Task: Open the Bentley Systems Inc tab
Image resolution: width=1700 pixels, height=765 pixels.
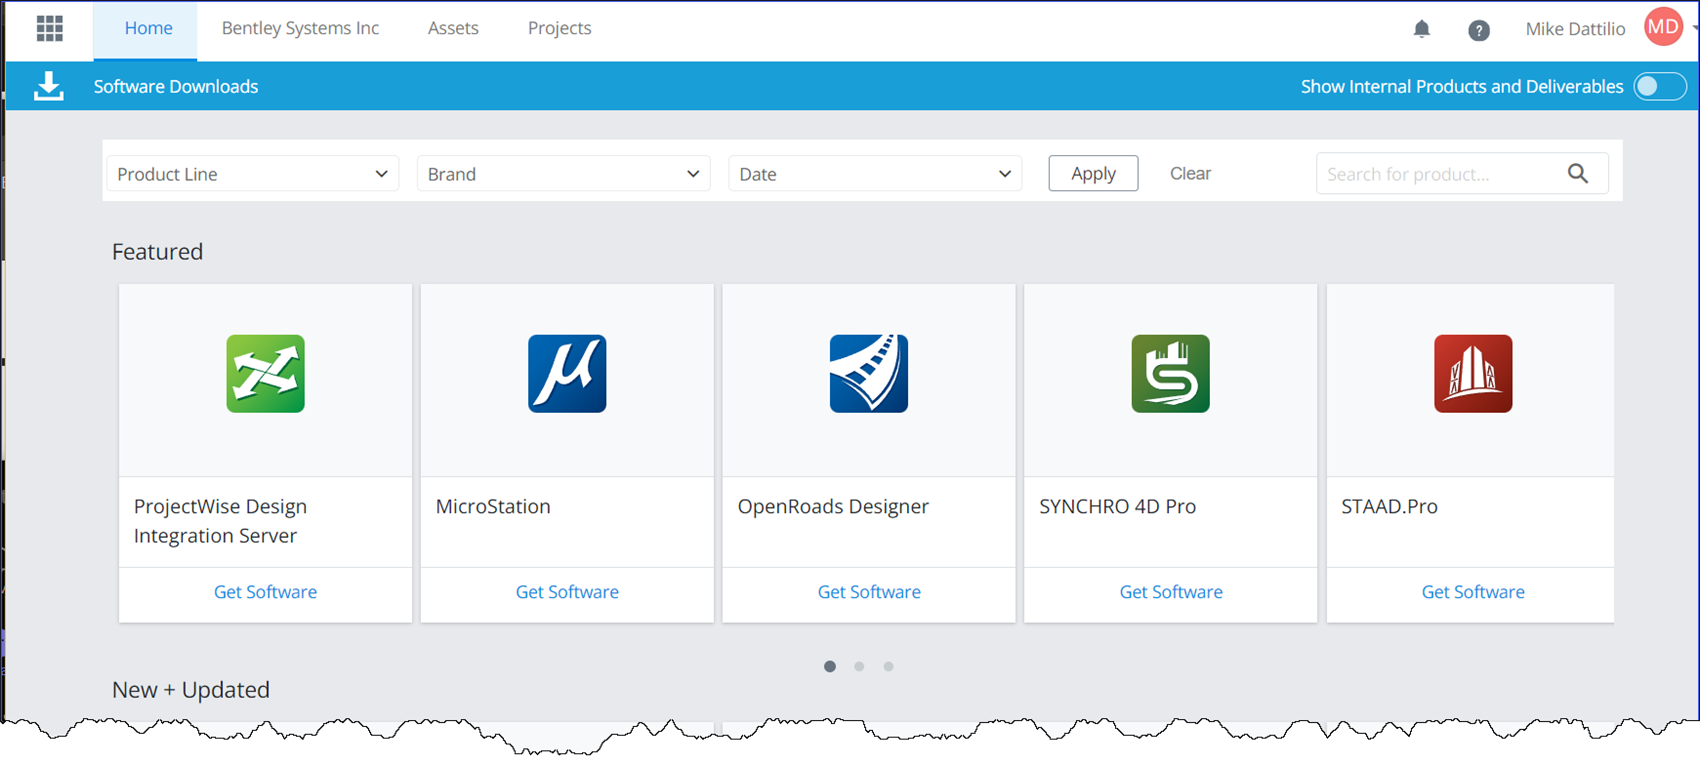Action: 300,29
